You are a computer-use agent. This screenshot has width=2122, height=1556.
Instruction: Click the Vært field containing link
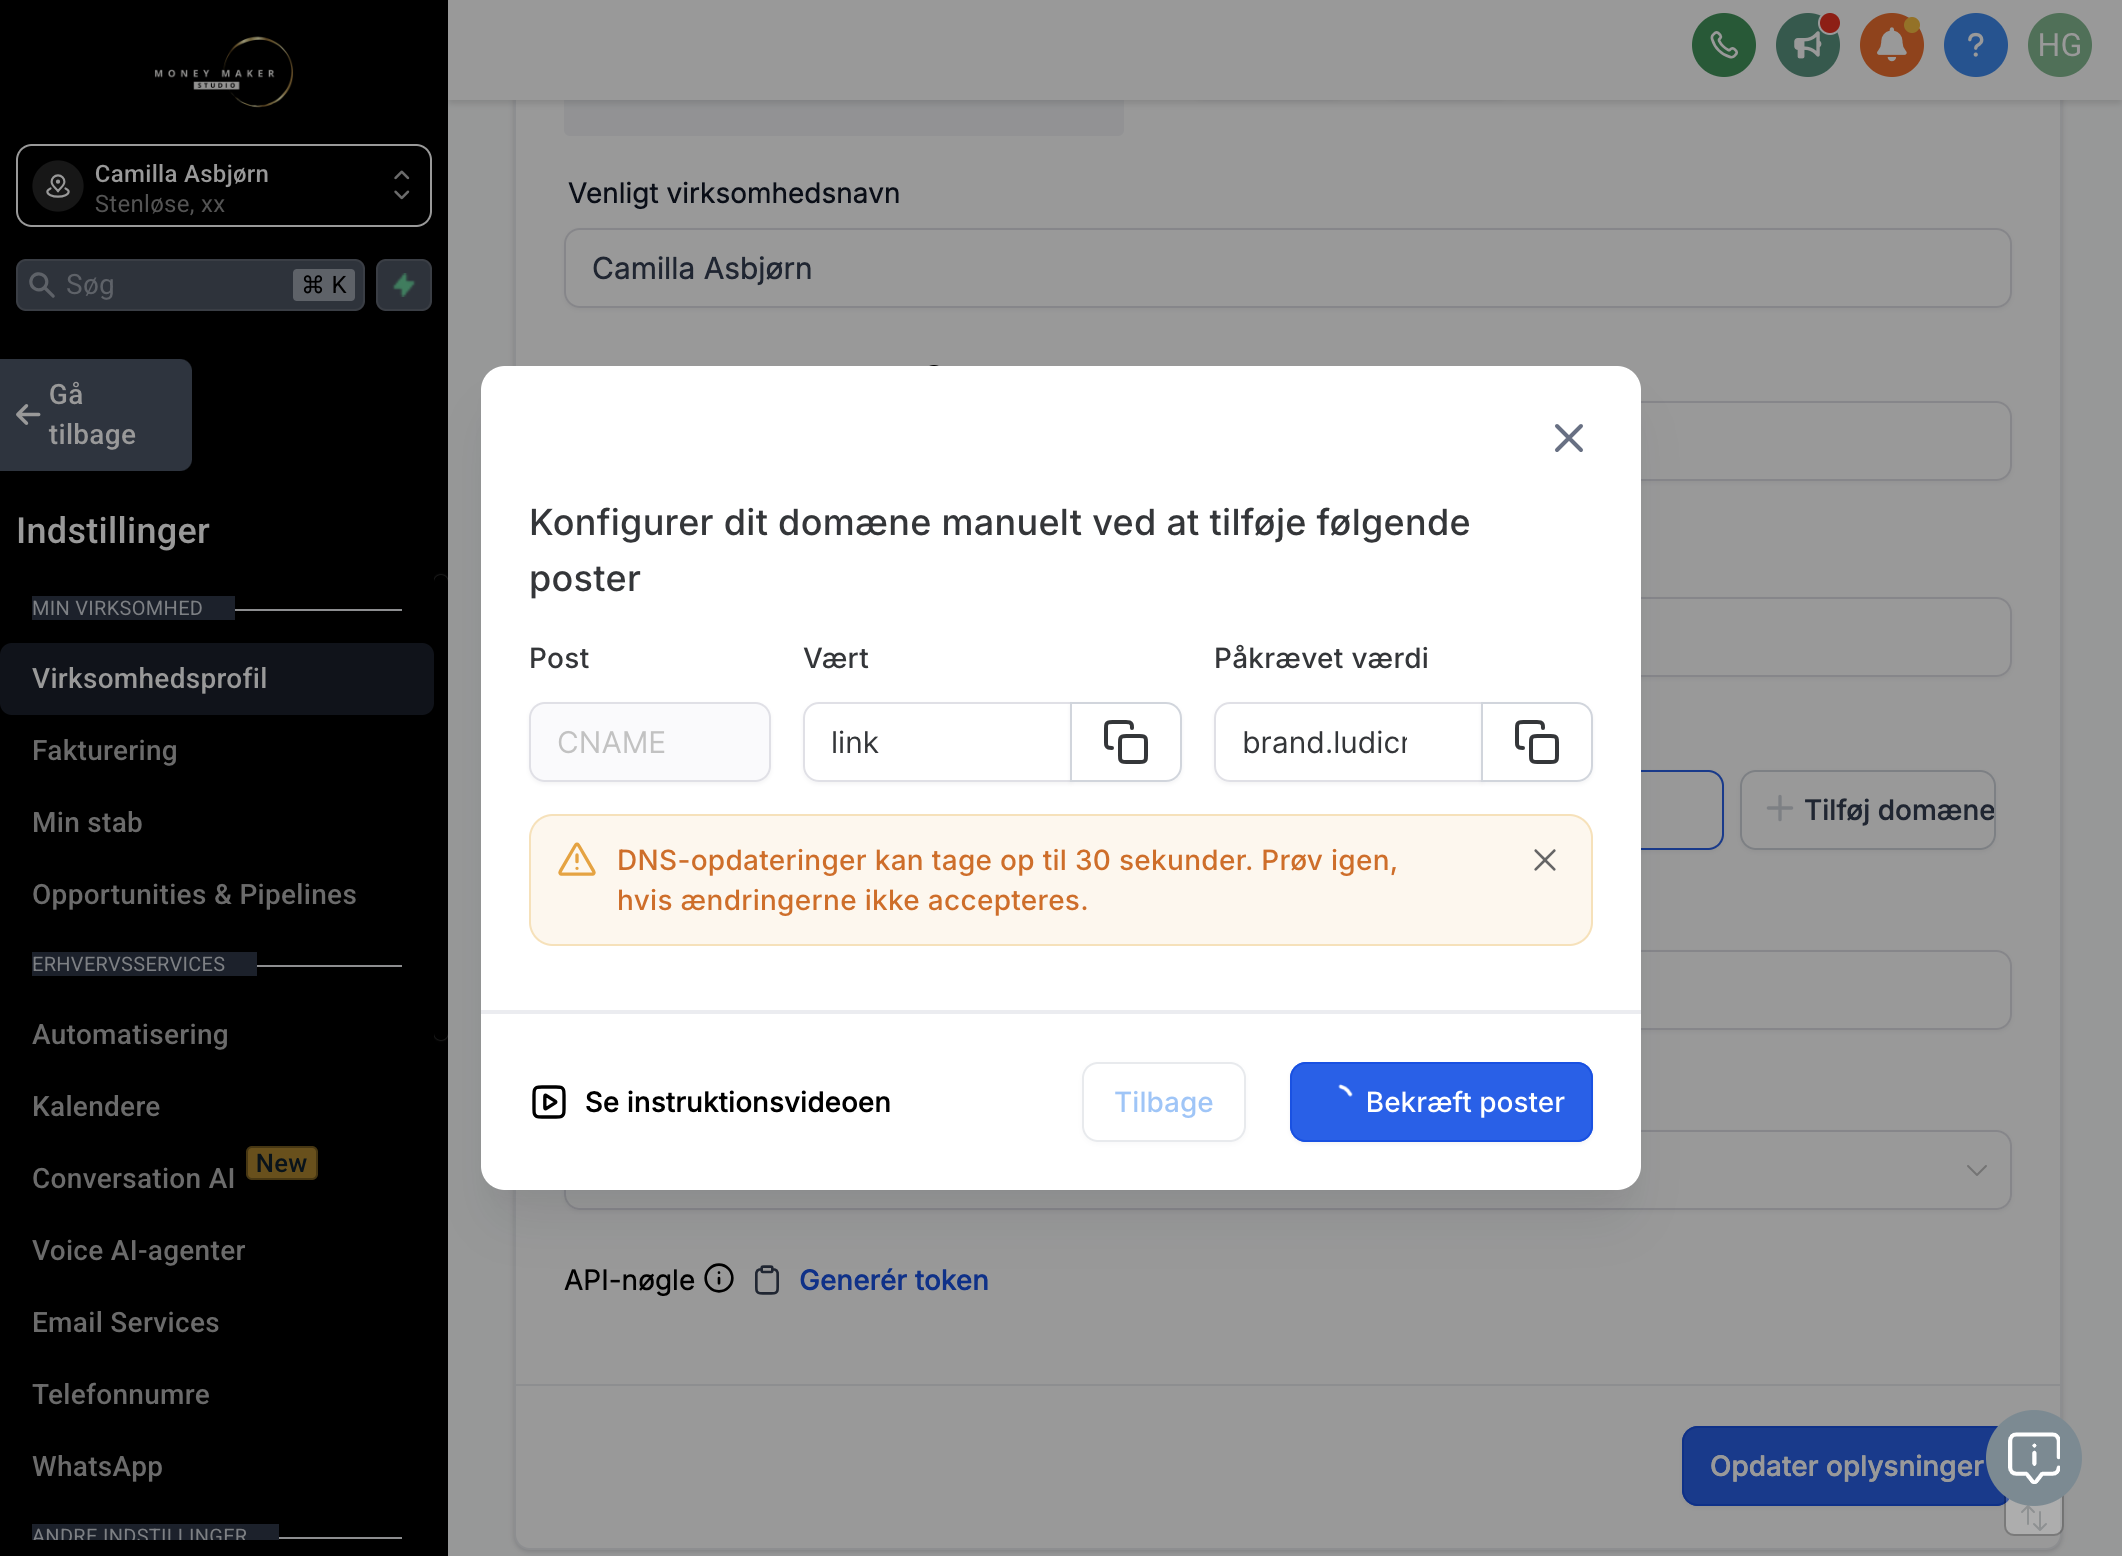(x=937, y=742)
